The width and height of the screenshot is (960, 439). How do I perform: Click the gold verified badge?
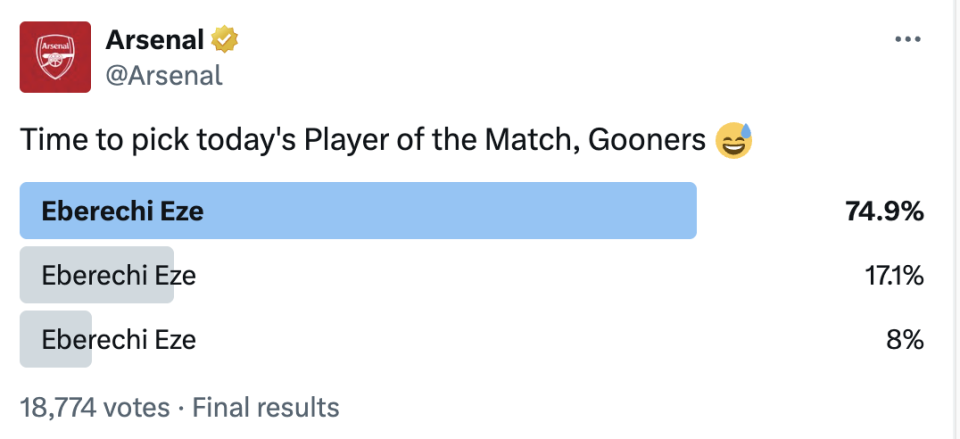point(224,40)
